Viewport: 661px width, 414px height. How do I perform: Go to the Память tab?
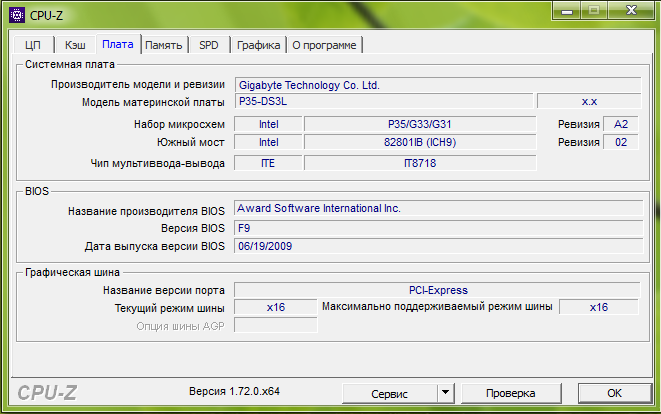tap(164, 45)
